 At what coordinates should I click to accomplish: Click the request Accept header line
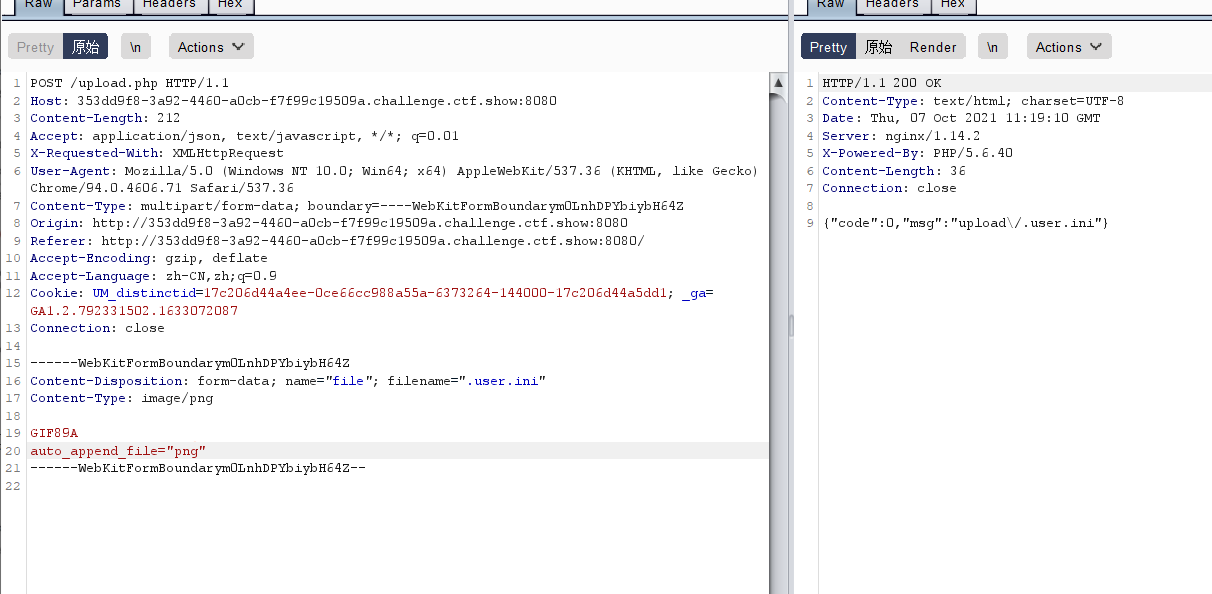(245, 136)
